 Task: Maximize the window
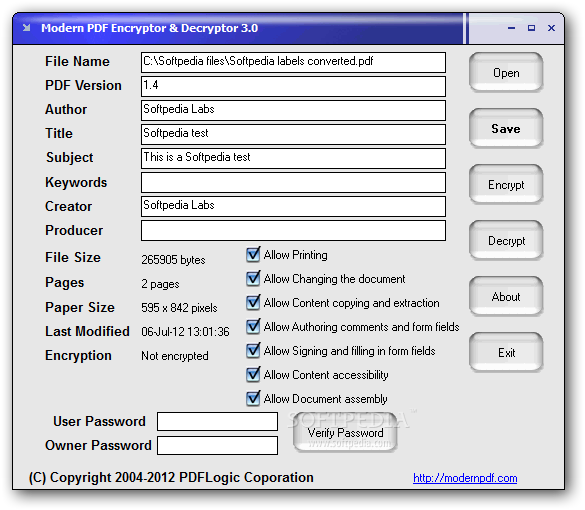click(531, 28)
